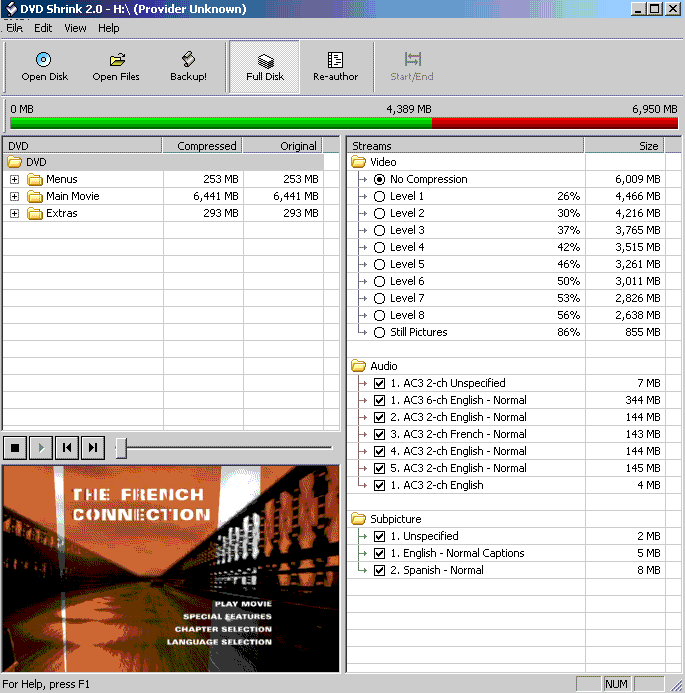
Task: Expand the Main Movie tree node
Action: 15,196
